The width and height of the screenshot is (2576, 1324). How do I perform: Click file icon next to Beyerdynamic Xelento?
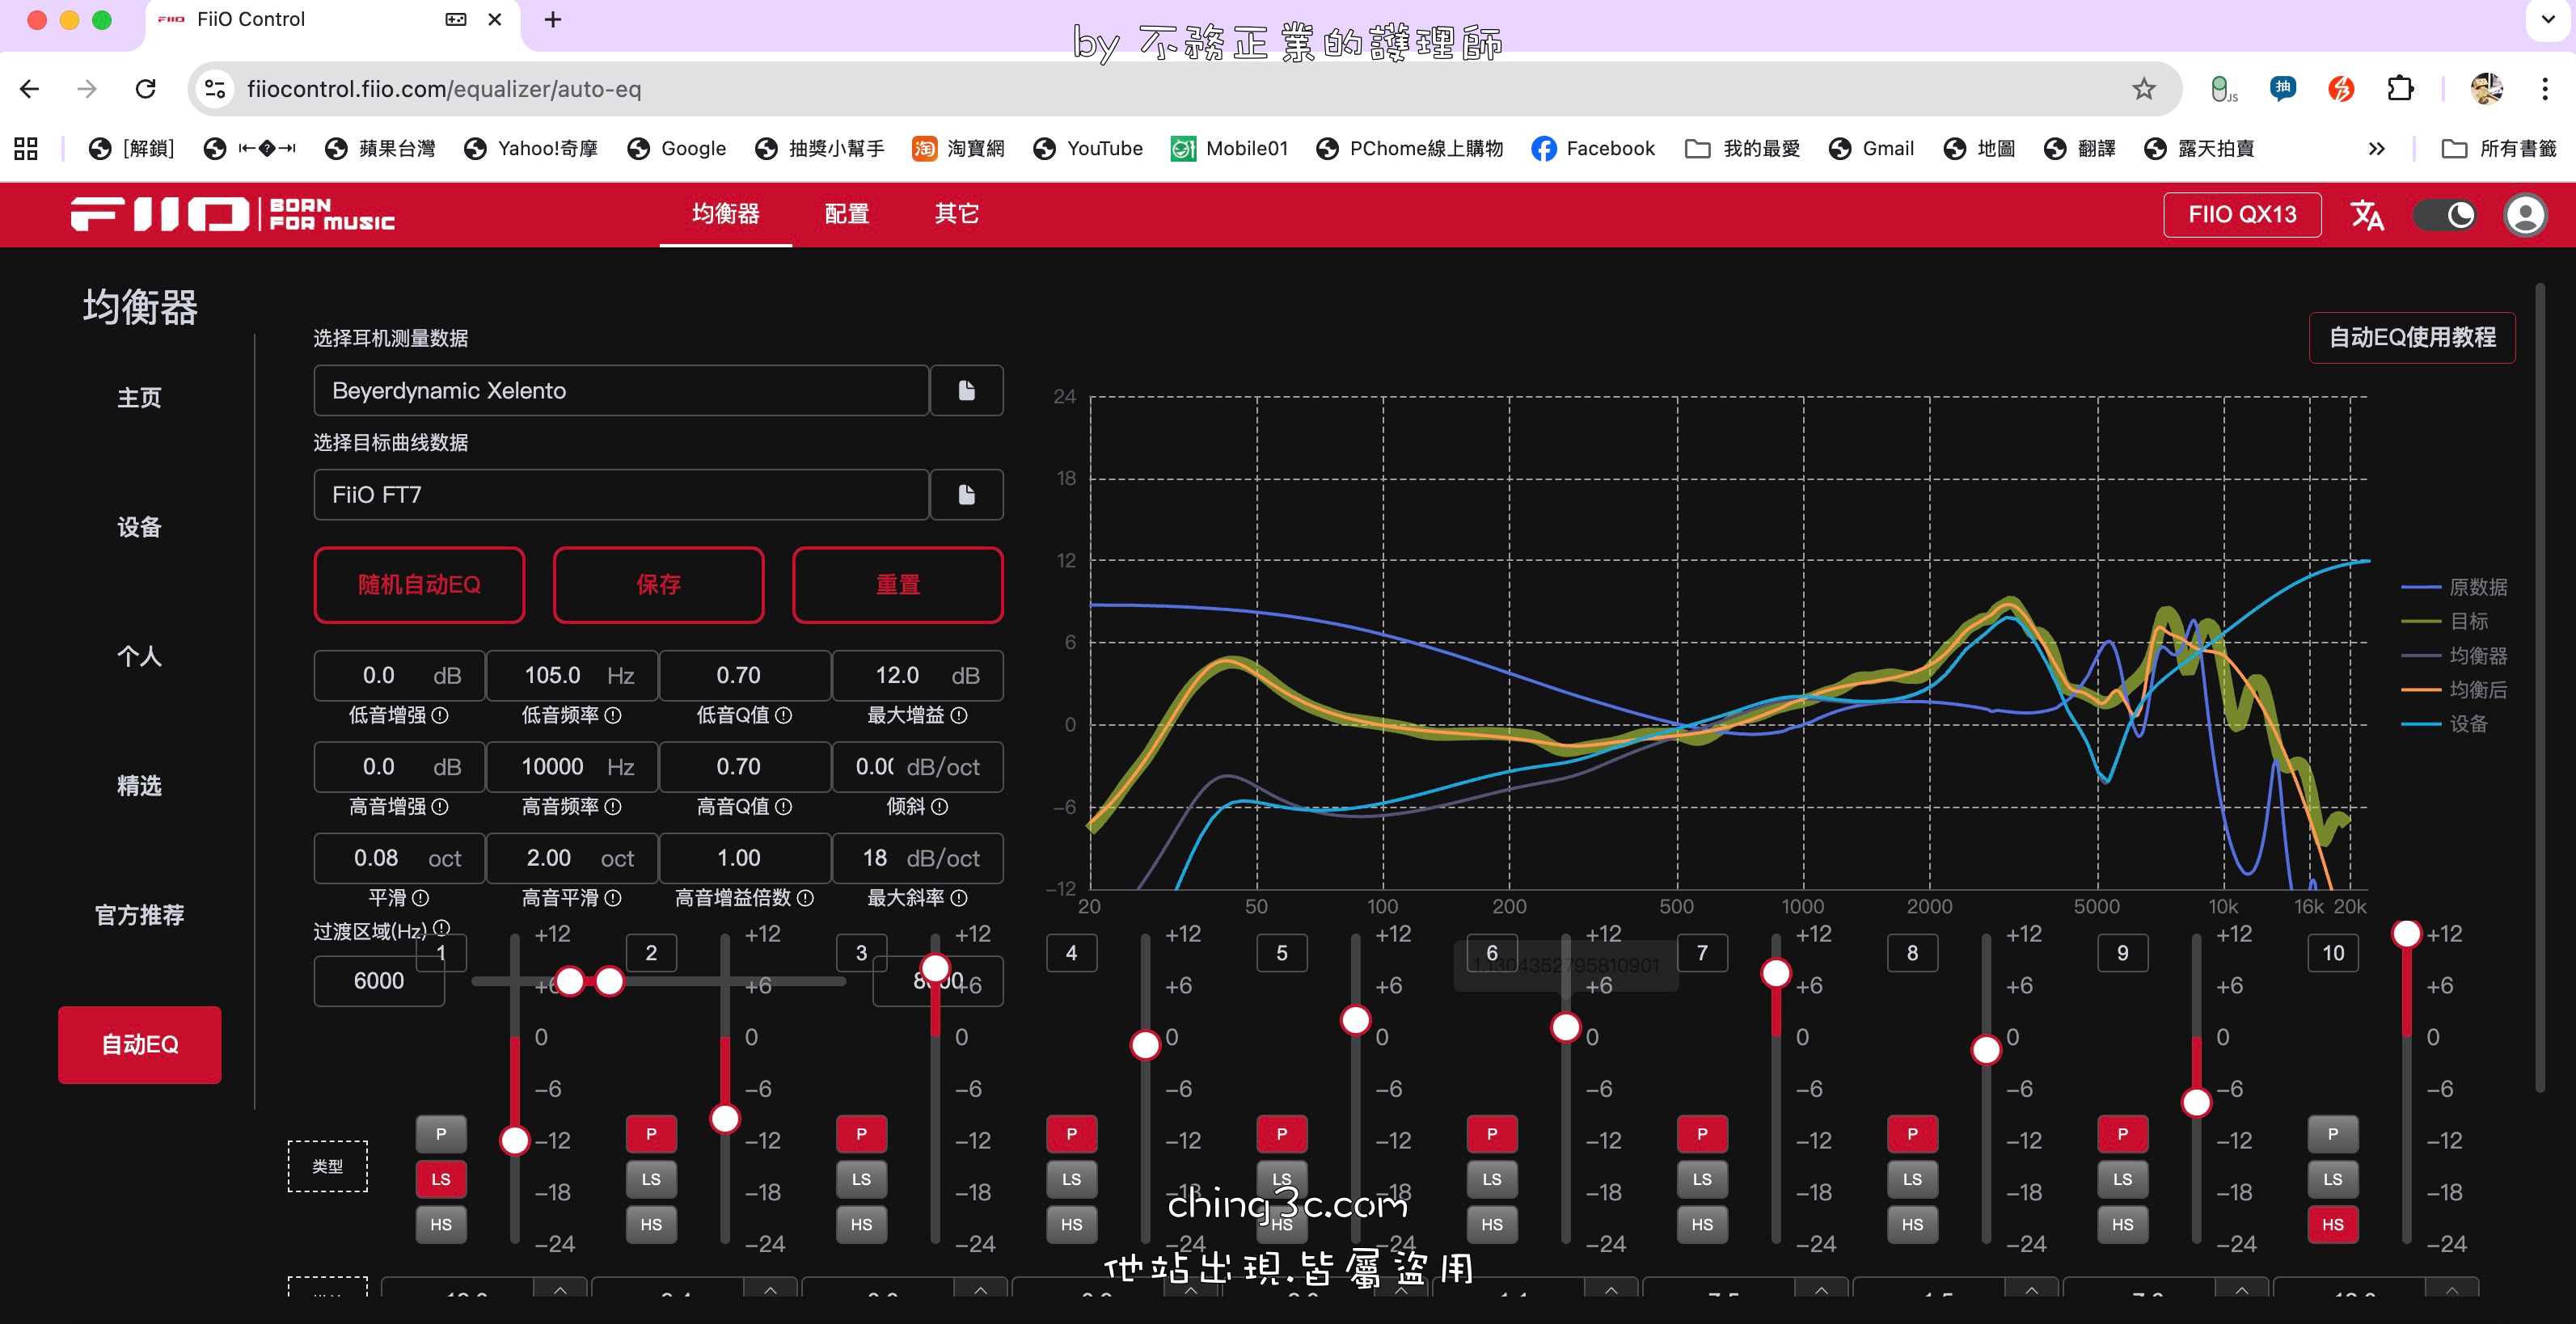click(x=966, y=390)
